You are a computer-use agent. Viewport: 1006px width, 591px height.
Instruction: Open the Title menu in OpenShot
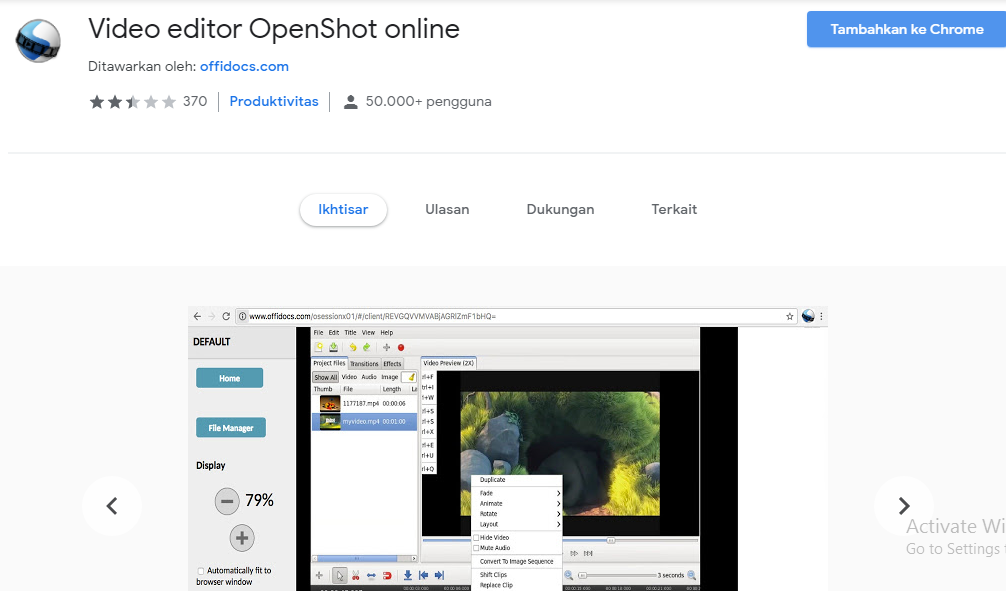pyautogui.click(x=350, y=332)
